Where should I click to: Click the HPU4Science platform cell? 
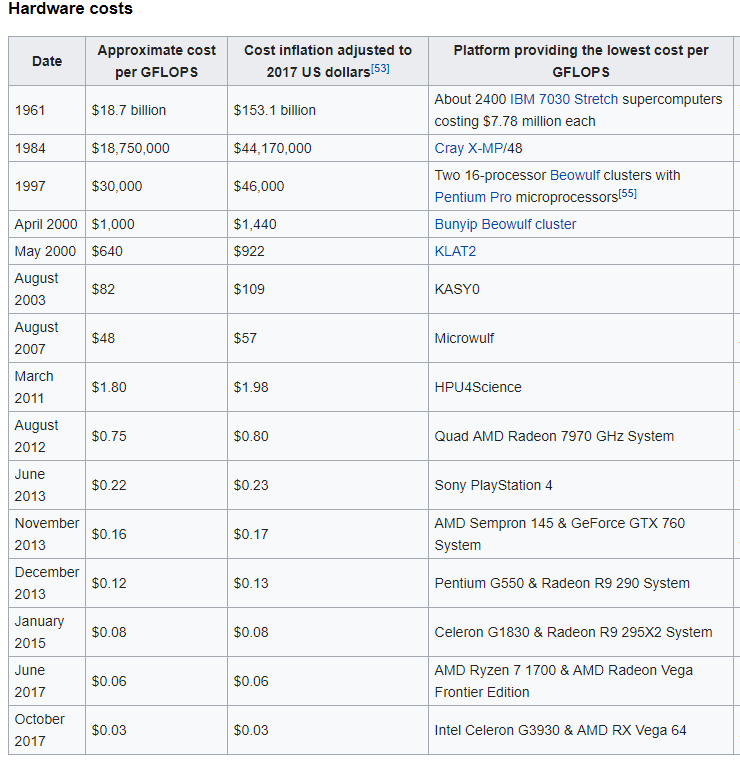click(x=580, y=387)
